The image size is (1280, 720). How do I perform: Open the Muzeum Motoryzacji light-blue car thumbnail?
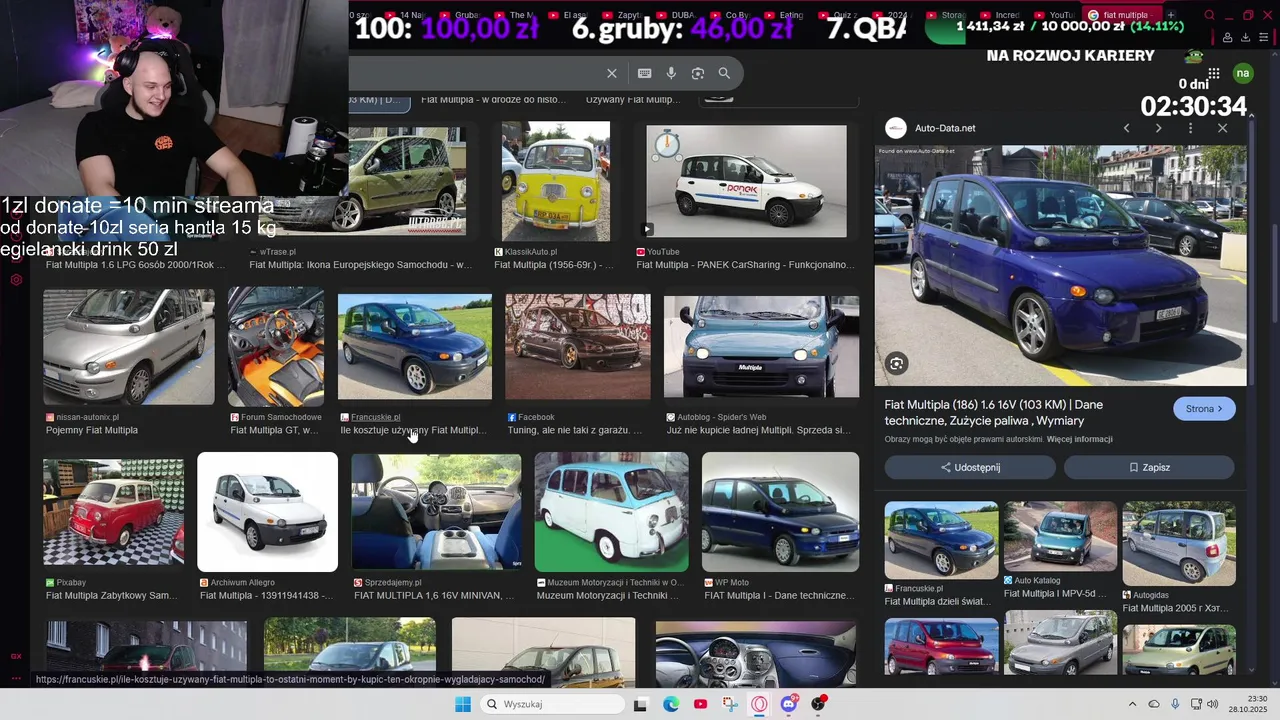click(611, 512)
